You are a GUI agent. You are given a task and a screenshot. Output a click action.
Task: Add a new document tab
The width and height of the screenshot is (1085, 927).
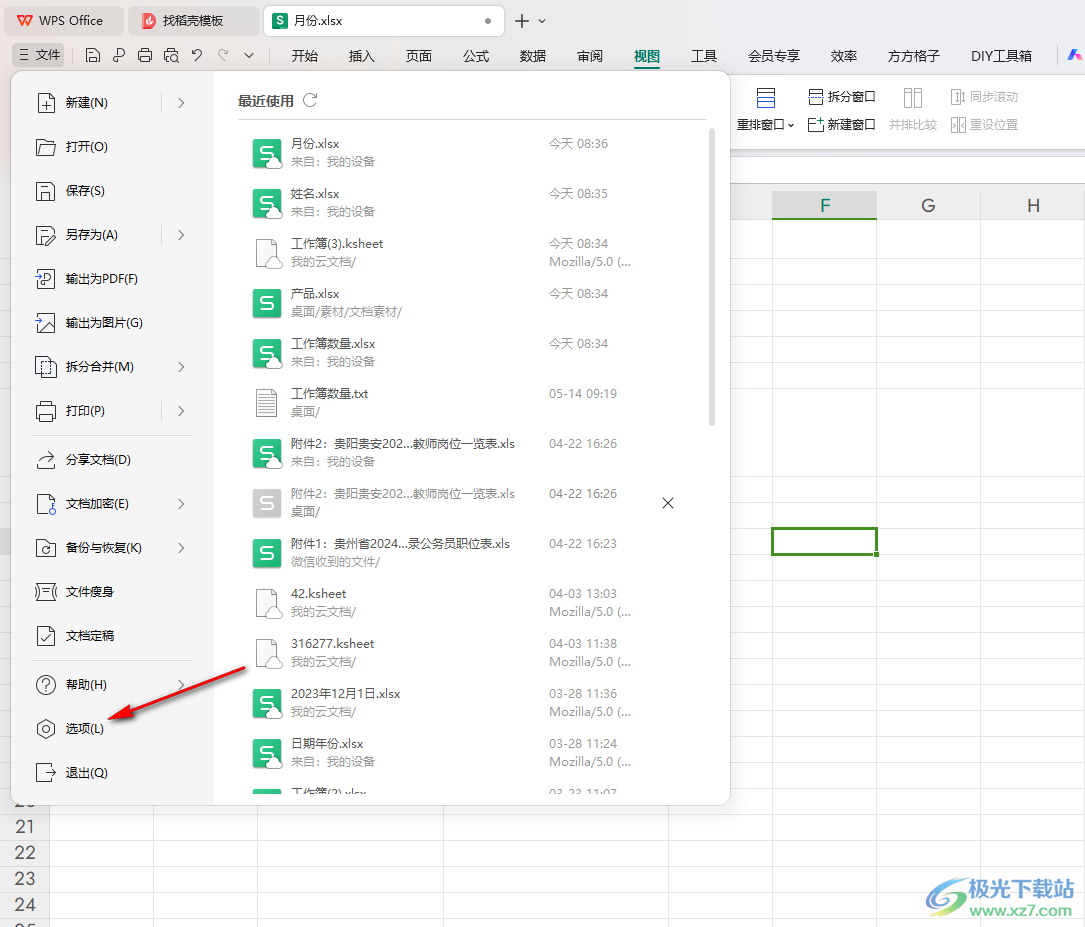[x=522, y=21]
